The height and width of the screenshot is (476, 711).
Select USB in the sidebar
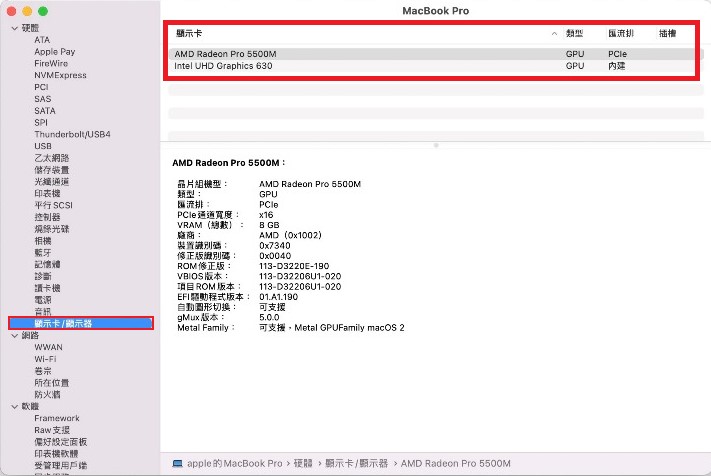tap(43, 146)
